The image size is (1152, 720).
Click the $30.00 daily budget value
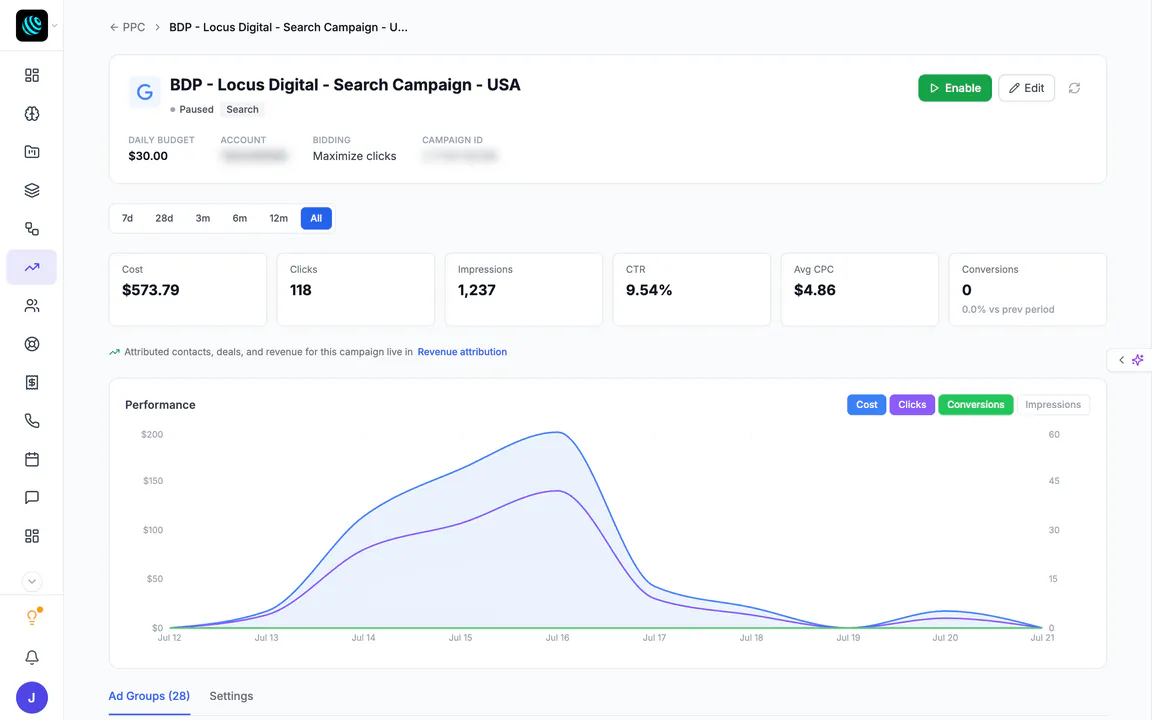[148, 156]
